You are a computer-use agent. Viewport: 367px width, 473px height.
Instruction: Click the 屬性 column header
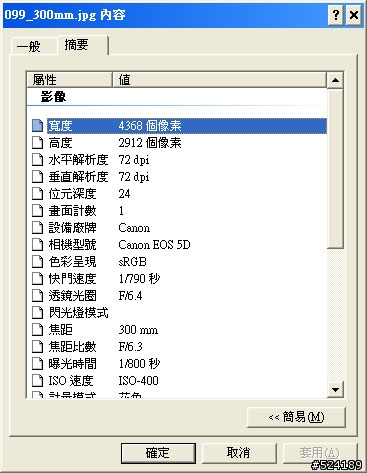tap(69, 80)
